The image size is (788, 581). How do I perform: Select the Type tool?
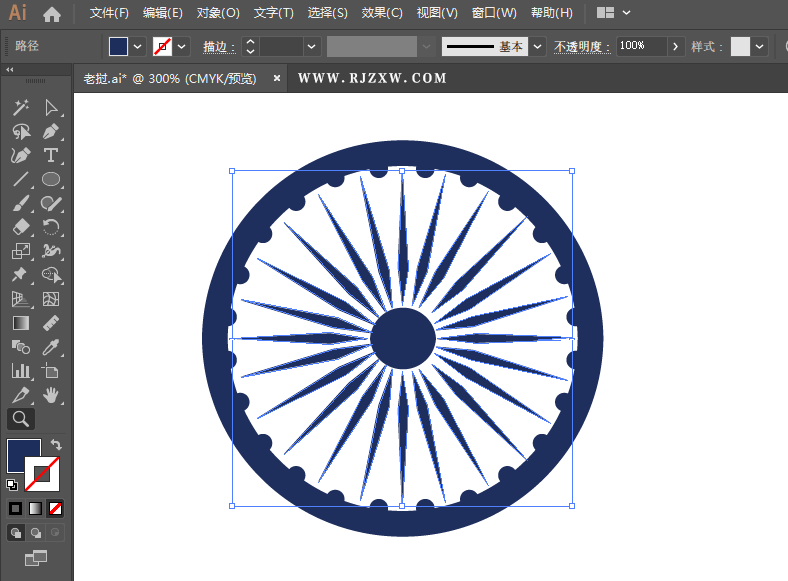(x=51, y=156)
